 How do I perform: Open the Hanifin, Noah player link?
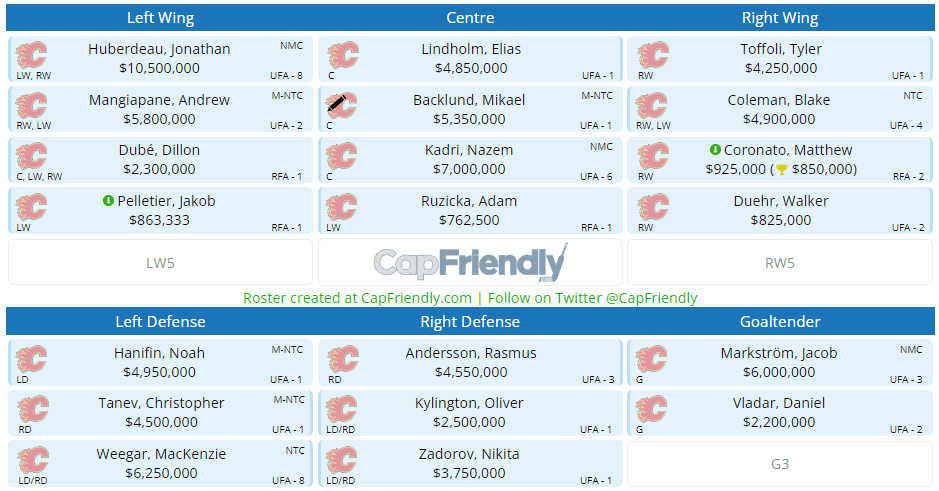point(159,353)
